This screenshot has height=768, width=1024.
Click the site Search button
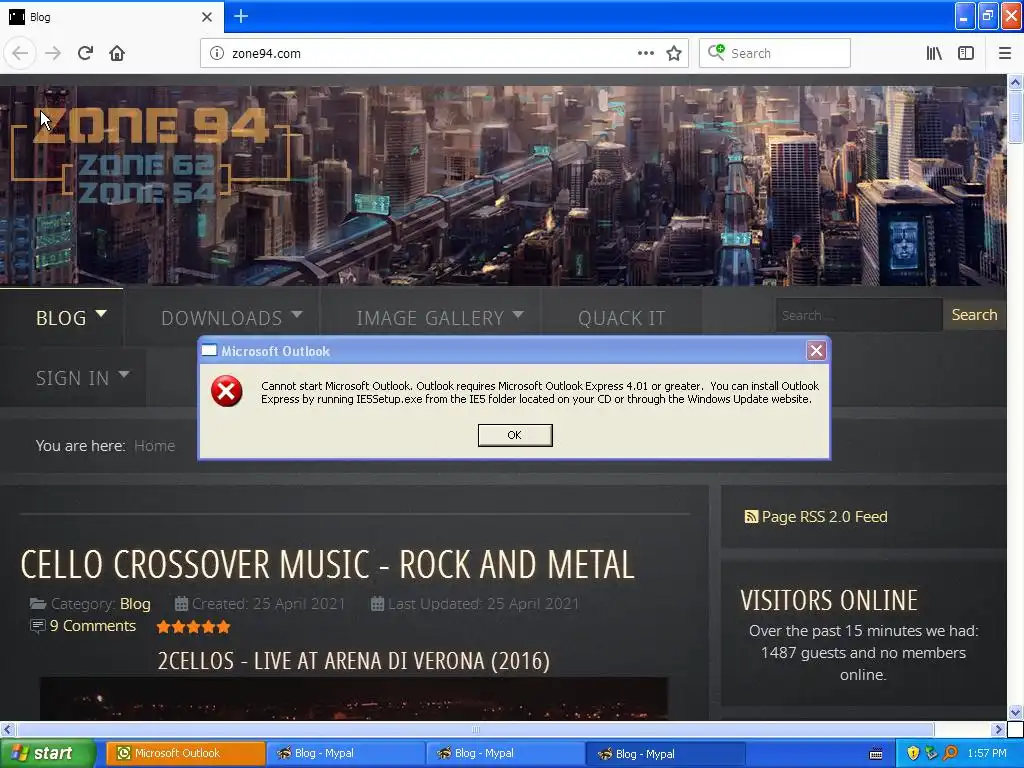974,315
